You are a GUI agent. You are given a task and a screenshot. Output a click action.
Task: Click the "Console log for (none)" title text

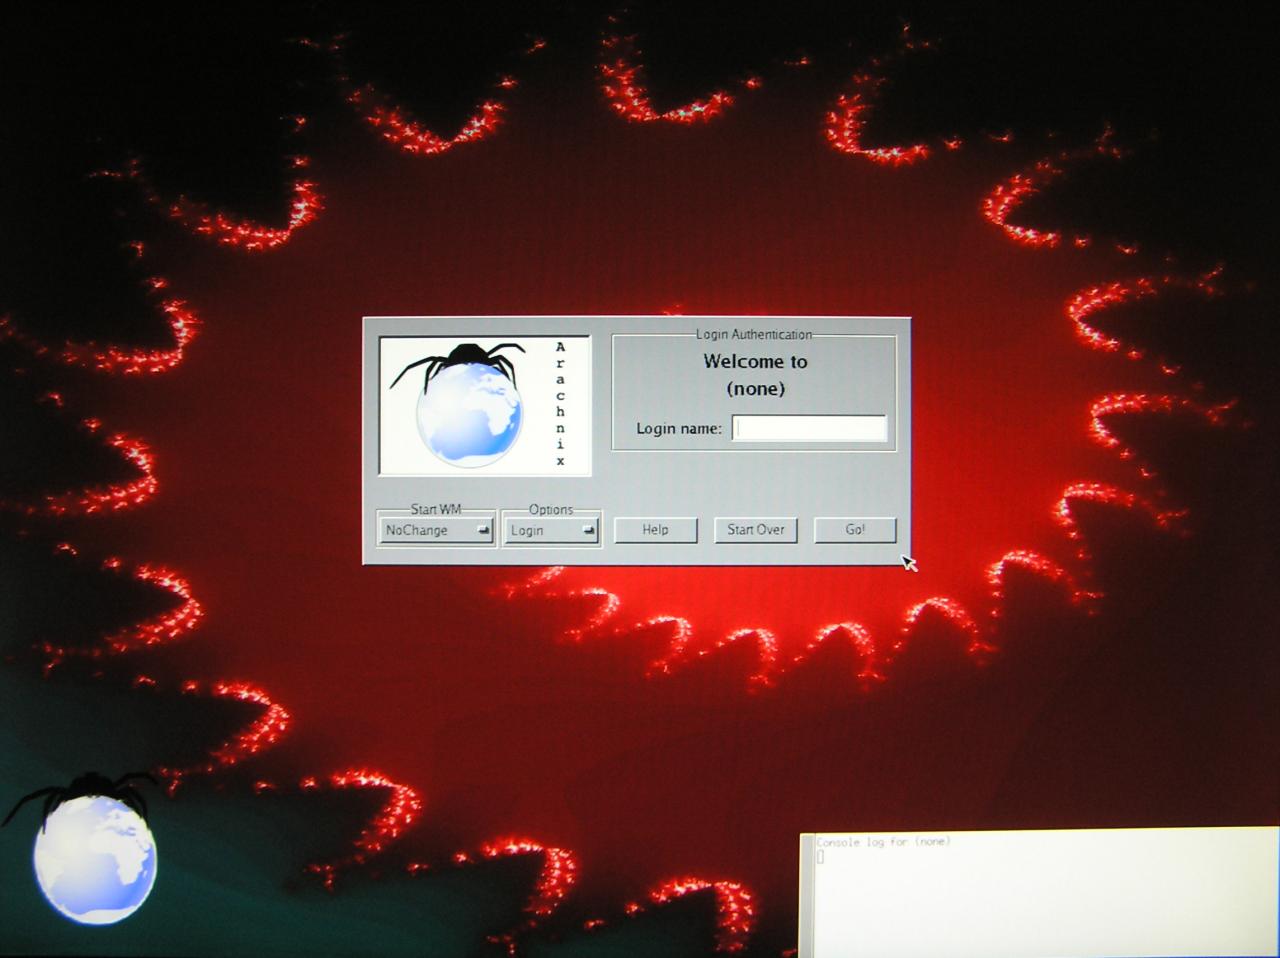[x=883, y=842]
